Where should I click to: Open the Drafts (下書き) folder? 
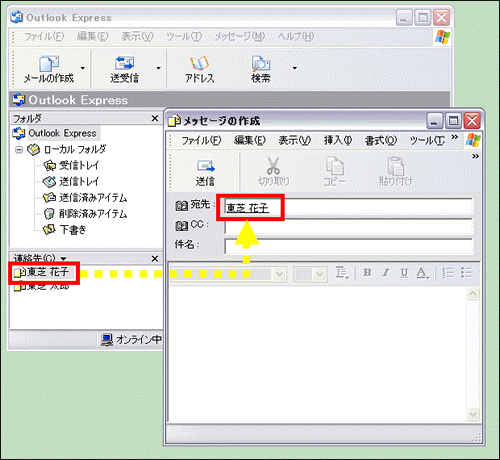coord(73,229)
